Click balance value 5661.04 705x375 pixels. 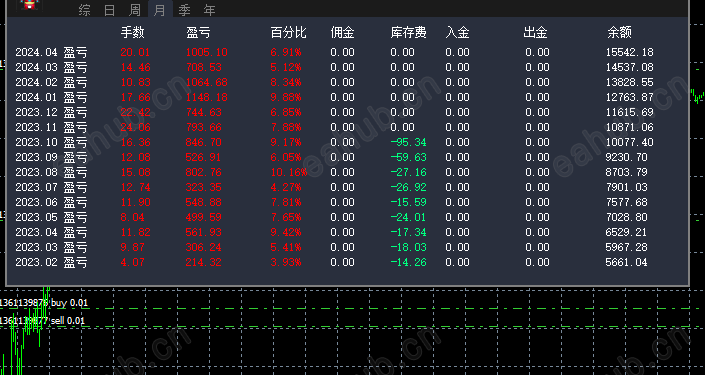(x=626, y=262)
